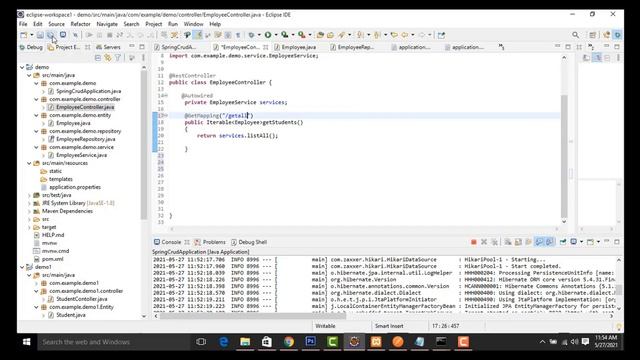Viewport: 640px width, 360px height.
Task: Open the Window menu
Action: point(193,24)
